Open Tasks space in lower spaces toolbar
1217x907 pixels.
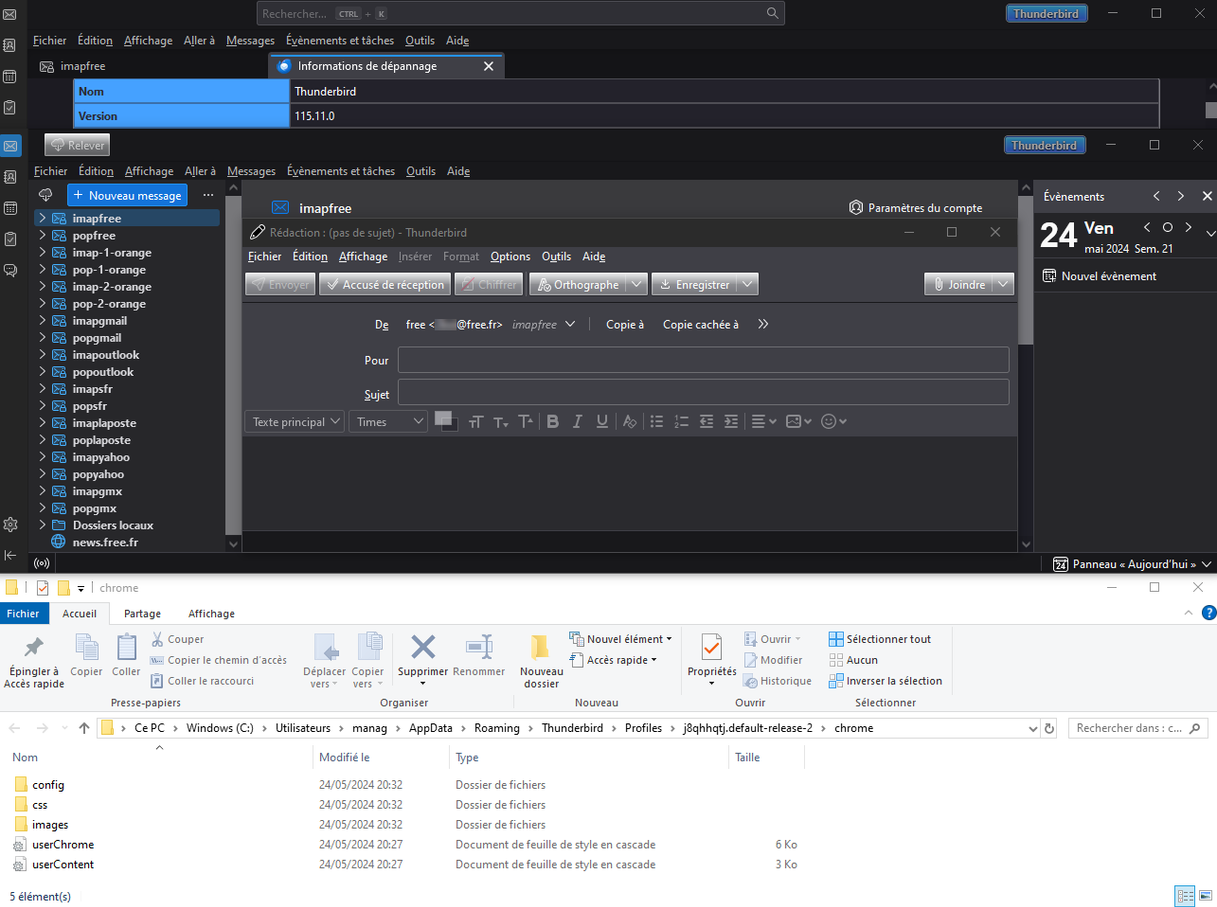10,239
